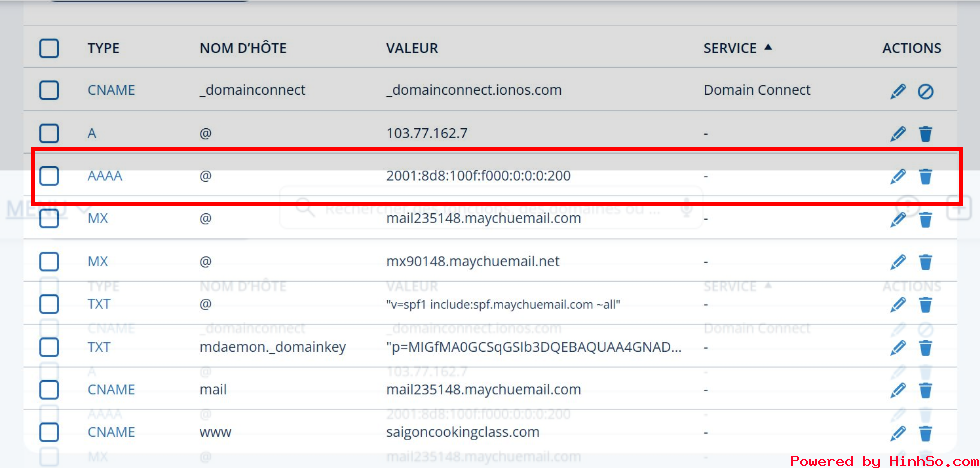Sort by the SERVICE column arrow

pyautogui.click(x=768, y=47)
